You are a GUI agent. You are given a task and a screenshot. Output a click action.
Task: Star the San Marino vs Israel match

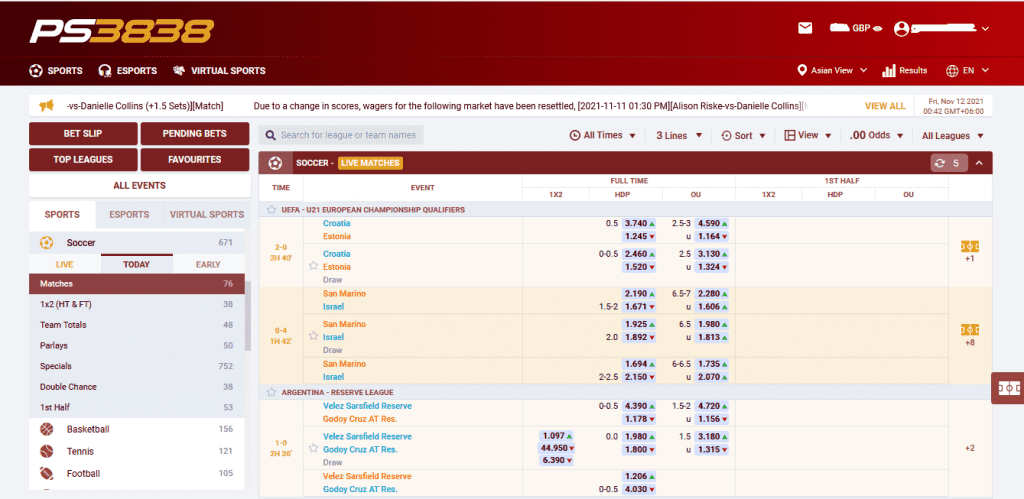pyautogui.click(x=313, y=337)
